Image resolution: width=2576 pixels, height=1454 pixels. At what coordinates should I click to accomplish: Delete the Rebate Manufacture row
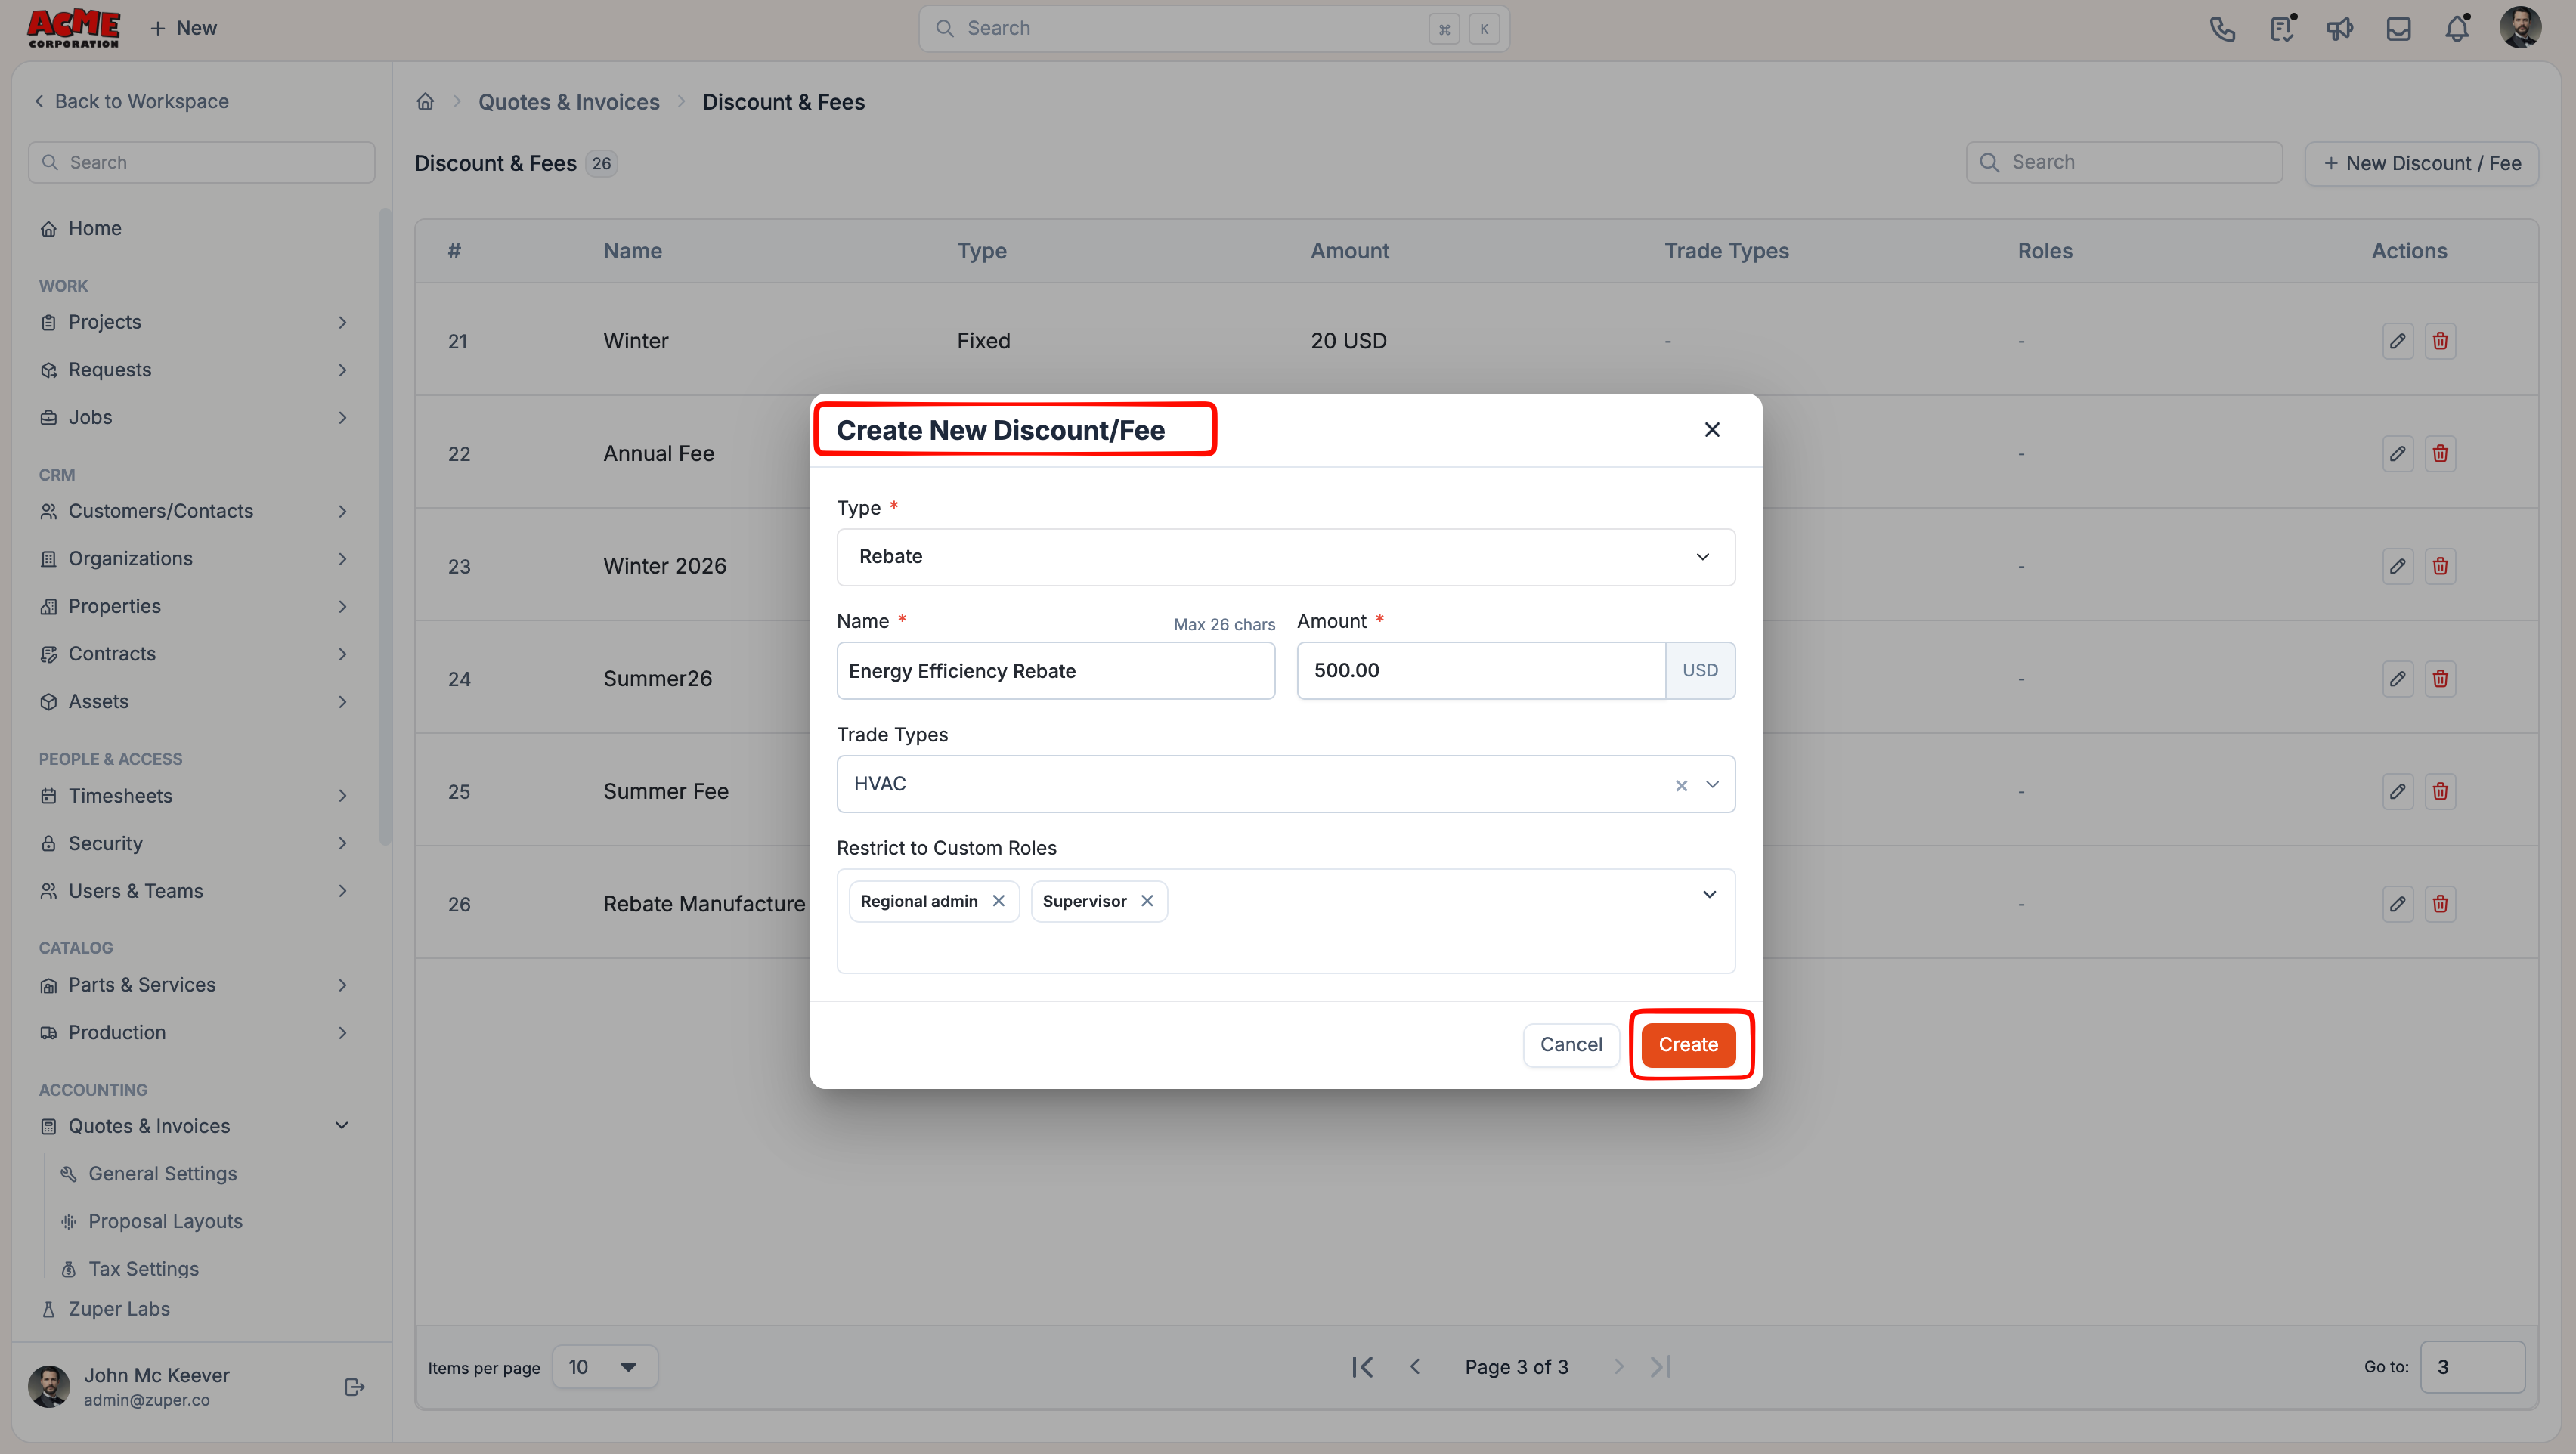[2440, 904]
